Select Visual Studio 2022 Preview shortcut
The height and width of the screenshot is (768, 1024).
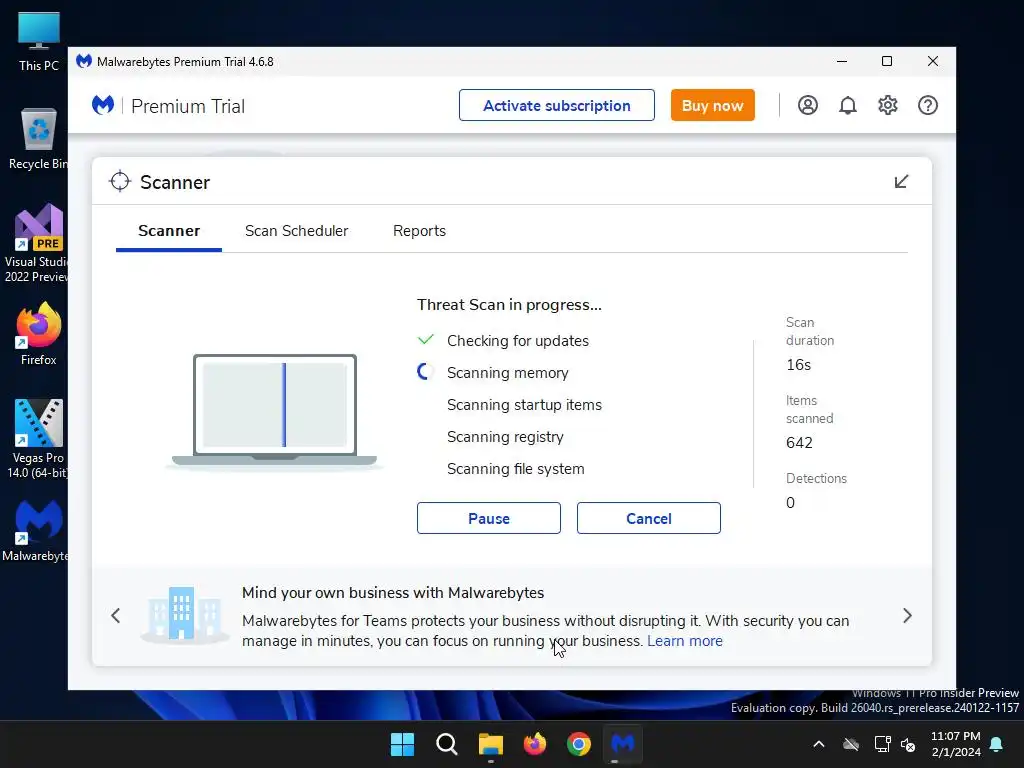[x=36, y=244]
